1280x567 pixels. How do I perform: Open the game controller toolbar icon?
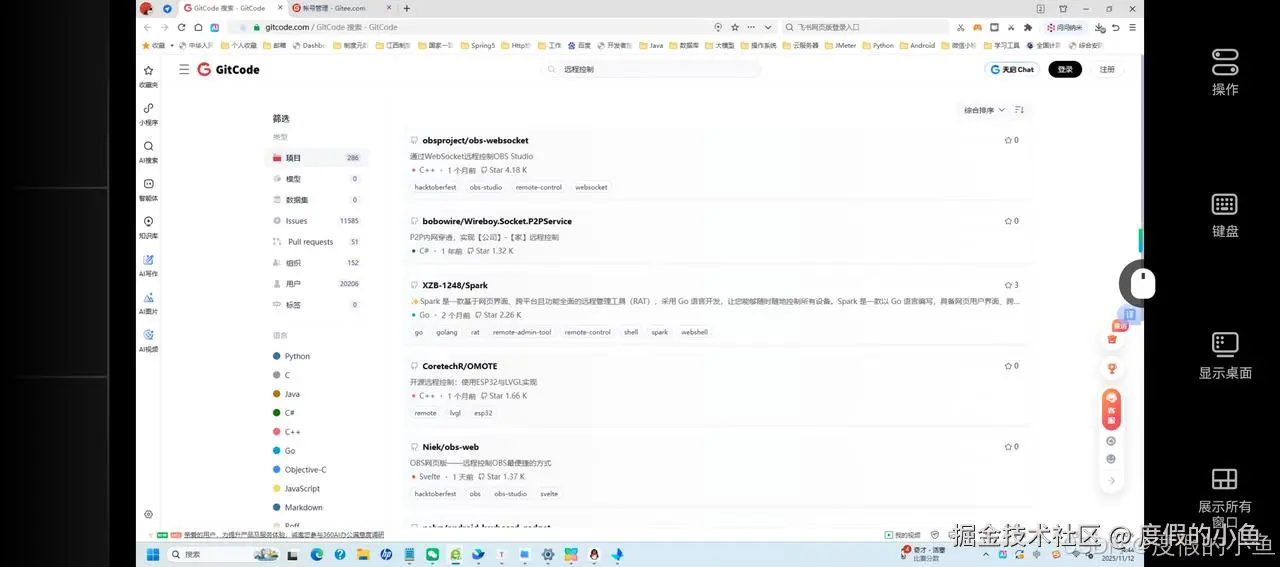978,27
